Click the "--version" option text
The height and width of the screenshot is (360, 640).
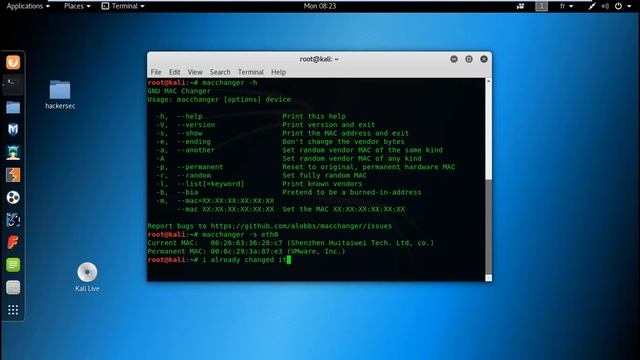196,125
